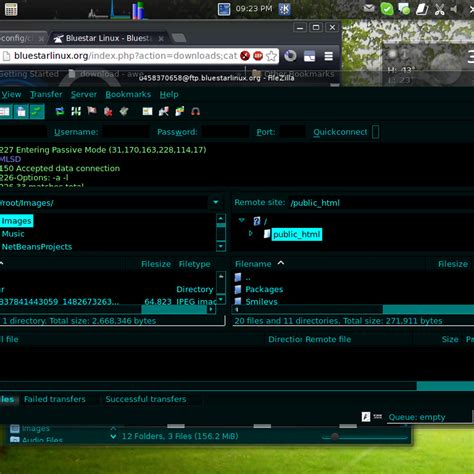Expand the public_html remote folder node
This screenshot has width=474, height=474.
tap(251, 234)
